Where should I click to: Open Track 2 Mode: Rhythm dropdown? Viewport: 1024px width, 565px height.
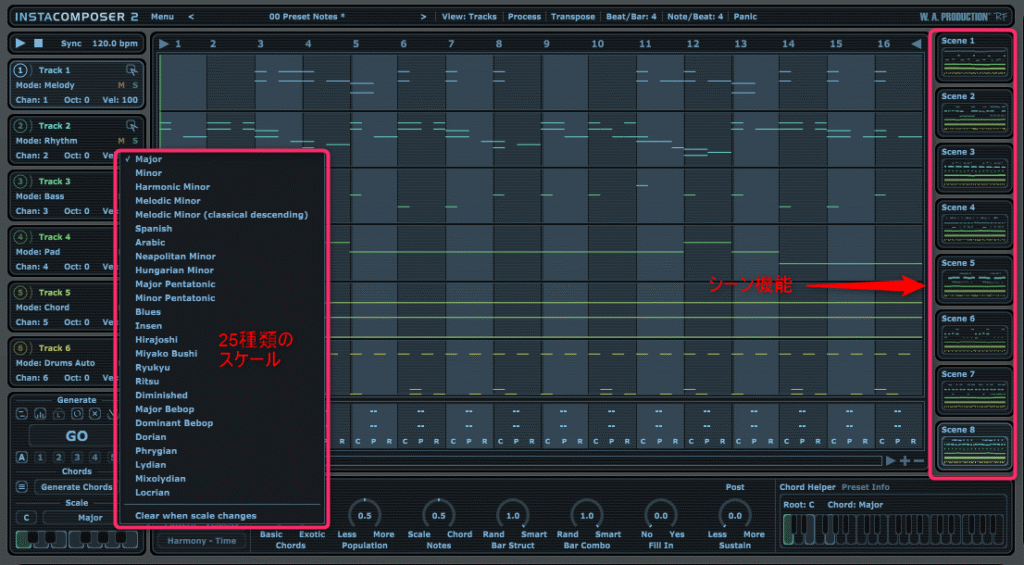(46, 140)
